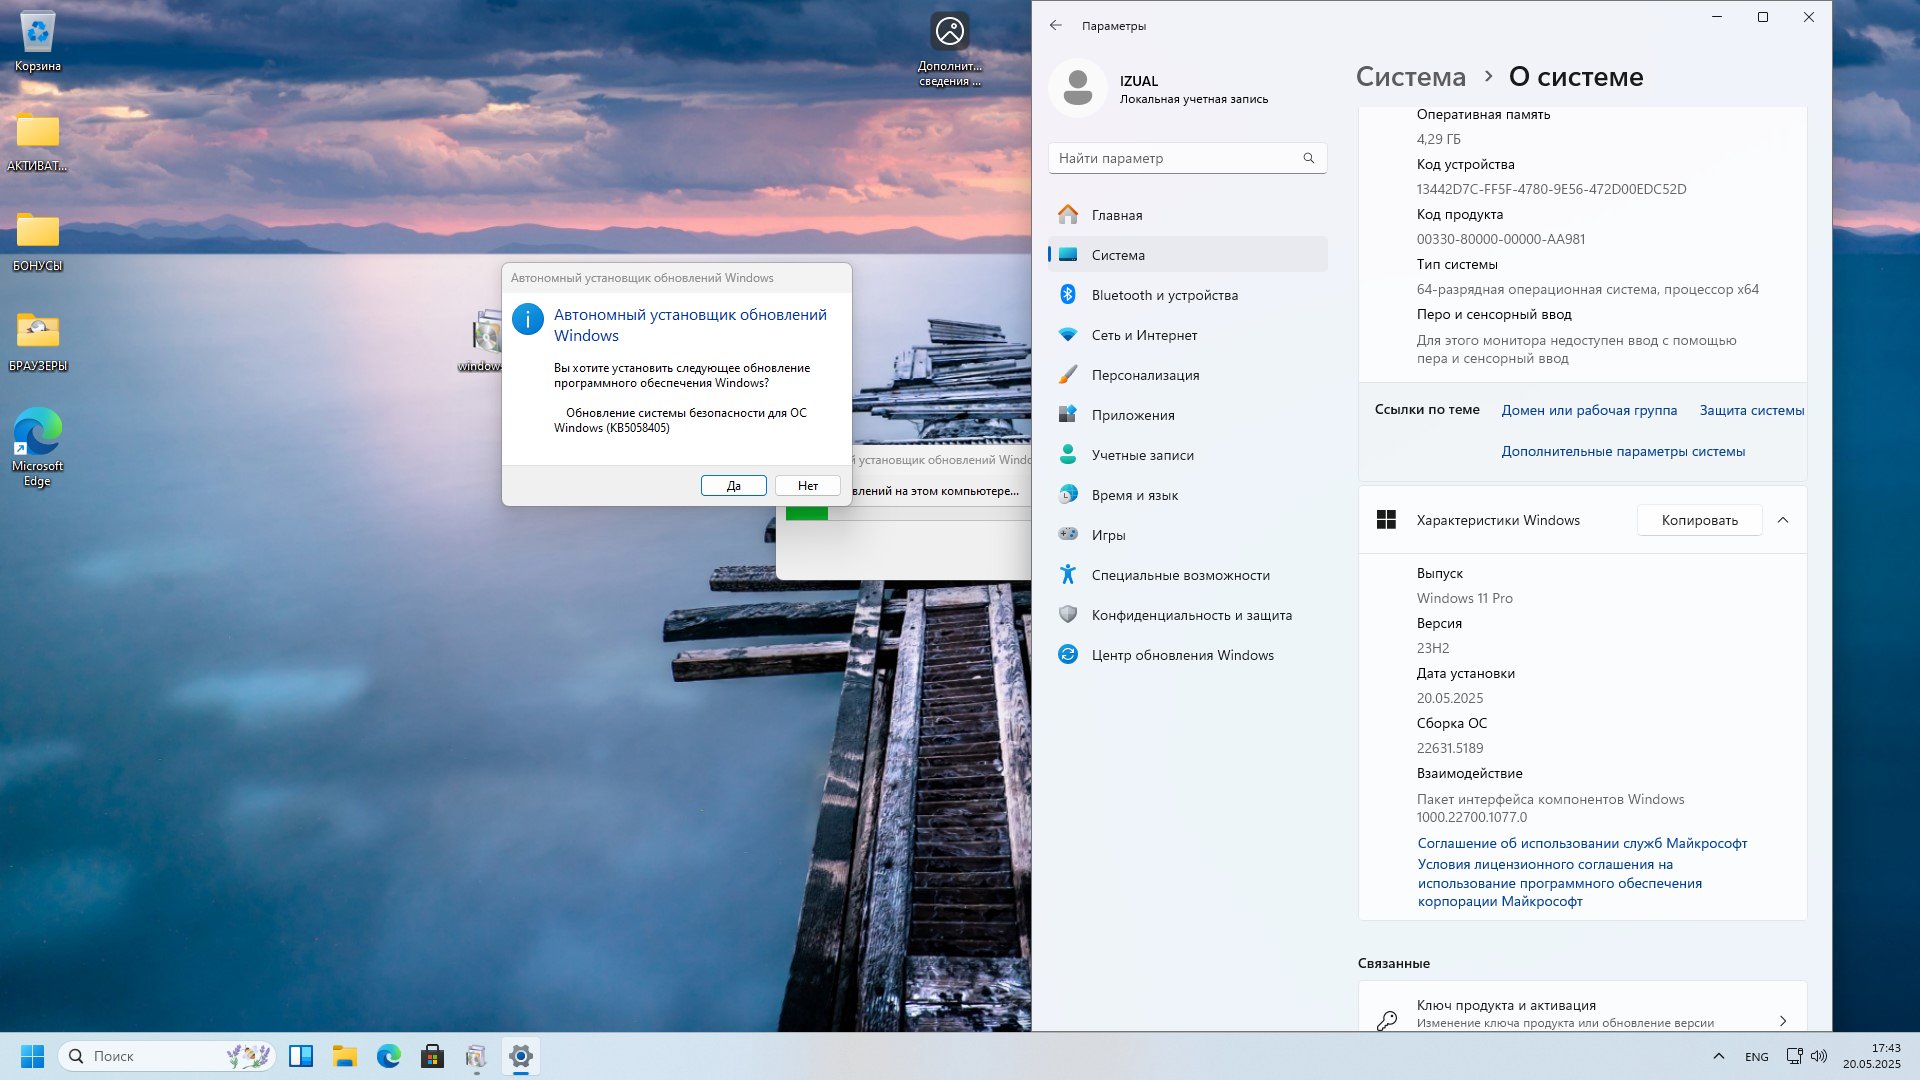Image resolution: width=1920 pixels, height=1080 pixels.
Task: Open Персонализация brush icon in sidebar
Action: pos(1067,375)
